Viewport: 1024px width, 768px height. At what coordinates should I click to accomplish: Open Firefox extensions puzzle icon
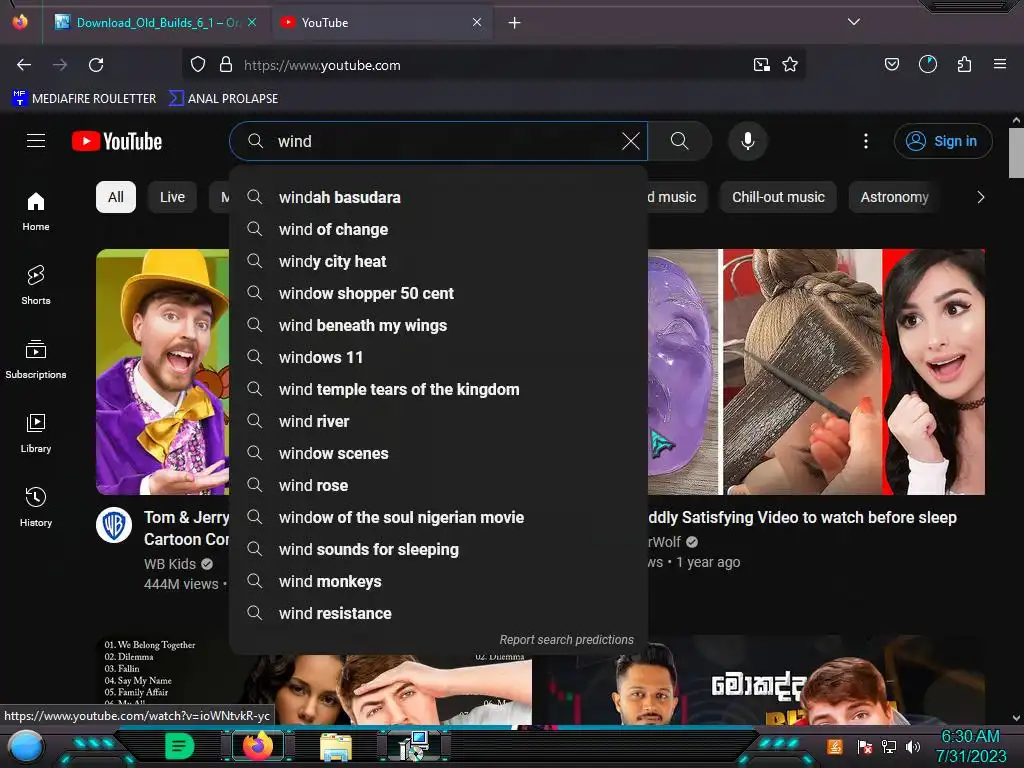click(964, 64)
